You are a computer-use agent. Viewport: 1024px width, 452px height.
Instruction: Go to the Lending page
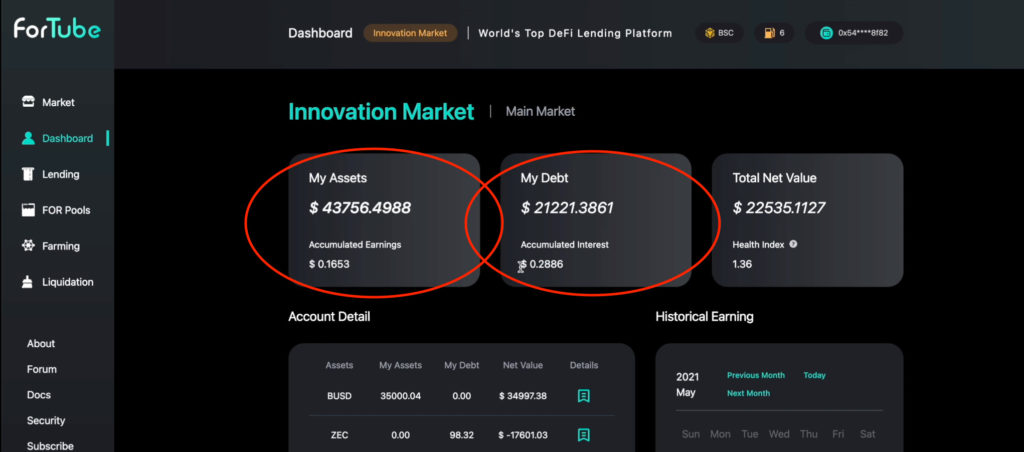tap(61, 174)
